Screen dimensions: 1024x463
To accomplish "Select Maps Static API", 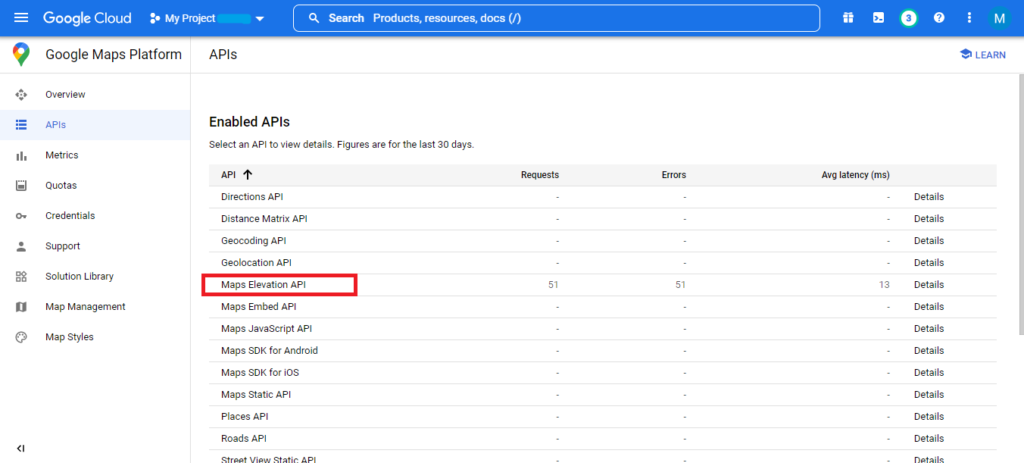I will tap(256, 394).
